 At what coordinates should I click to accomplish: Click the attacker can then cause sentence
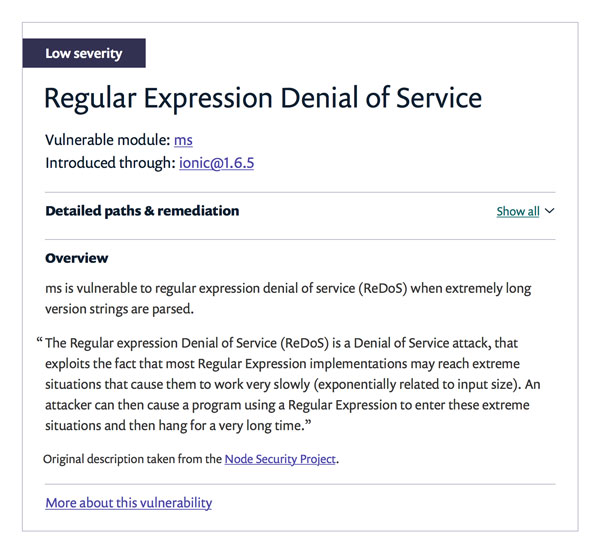point(287,415)
